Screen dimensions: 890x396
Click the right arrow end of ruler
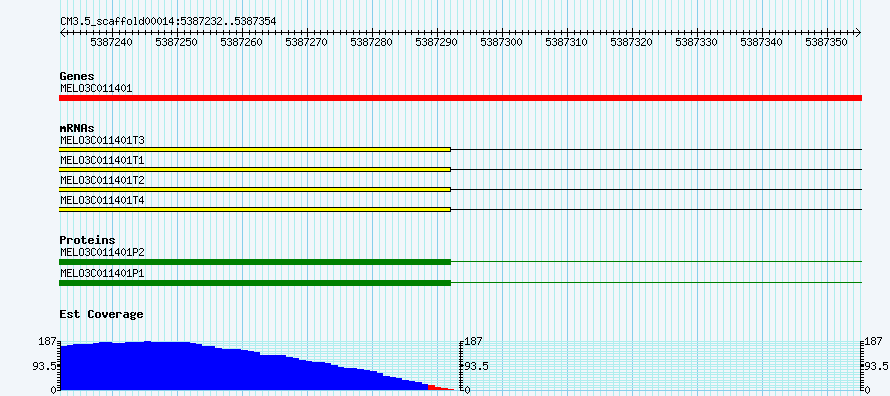click(858, 32)
